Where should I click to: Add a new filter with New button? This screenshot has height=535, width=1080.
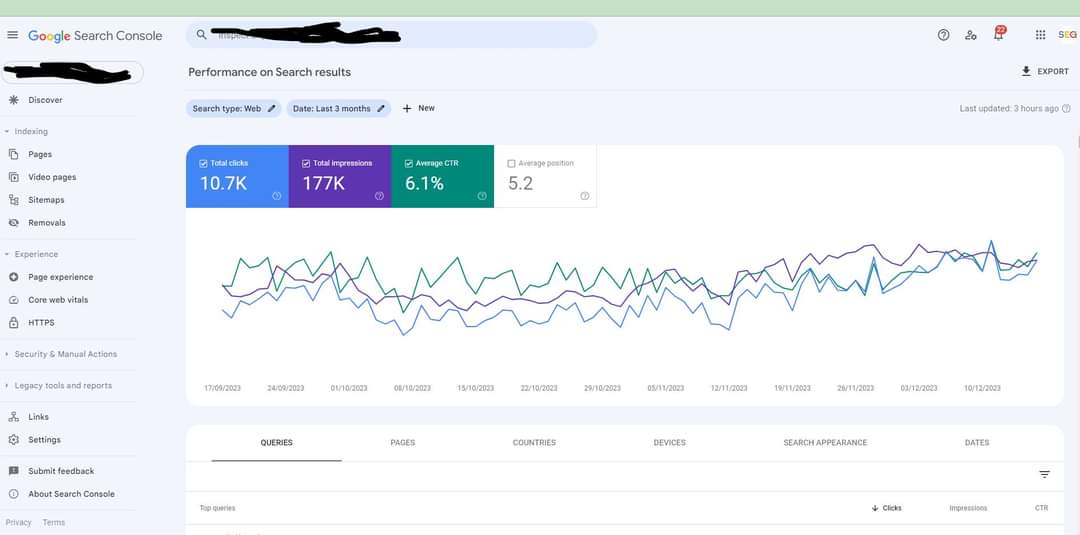pyautogui.click(x=418, y=108)
